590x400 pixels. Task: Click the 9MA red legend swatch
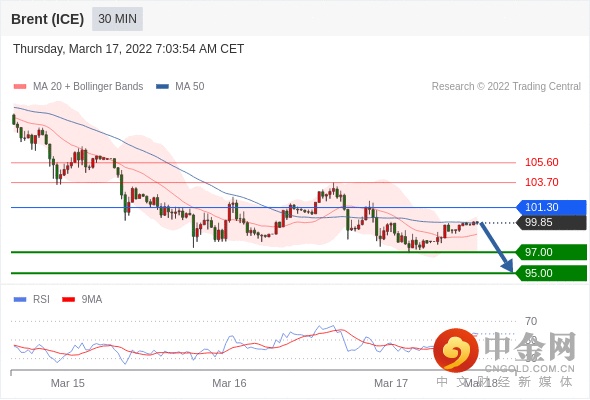(x=68, y=300)
